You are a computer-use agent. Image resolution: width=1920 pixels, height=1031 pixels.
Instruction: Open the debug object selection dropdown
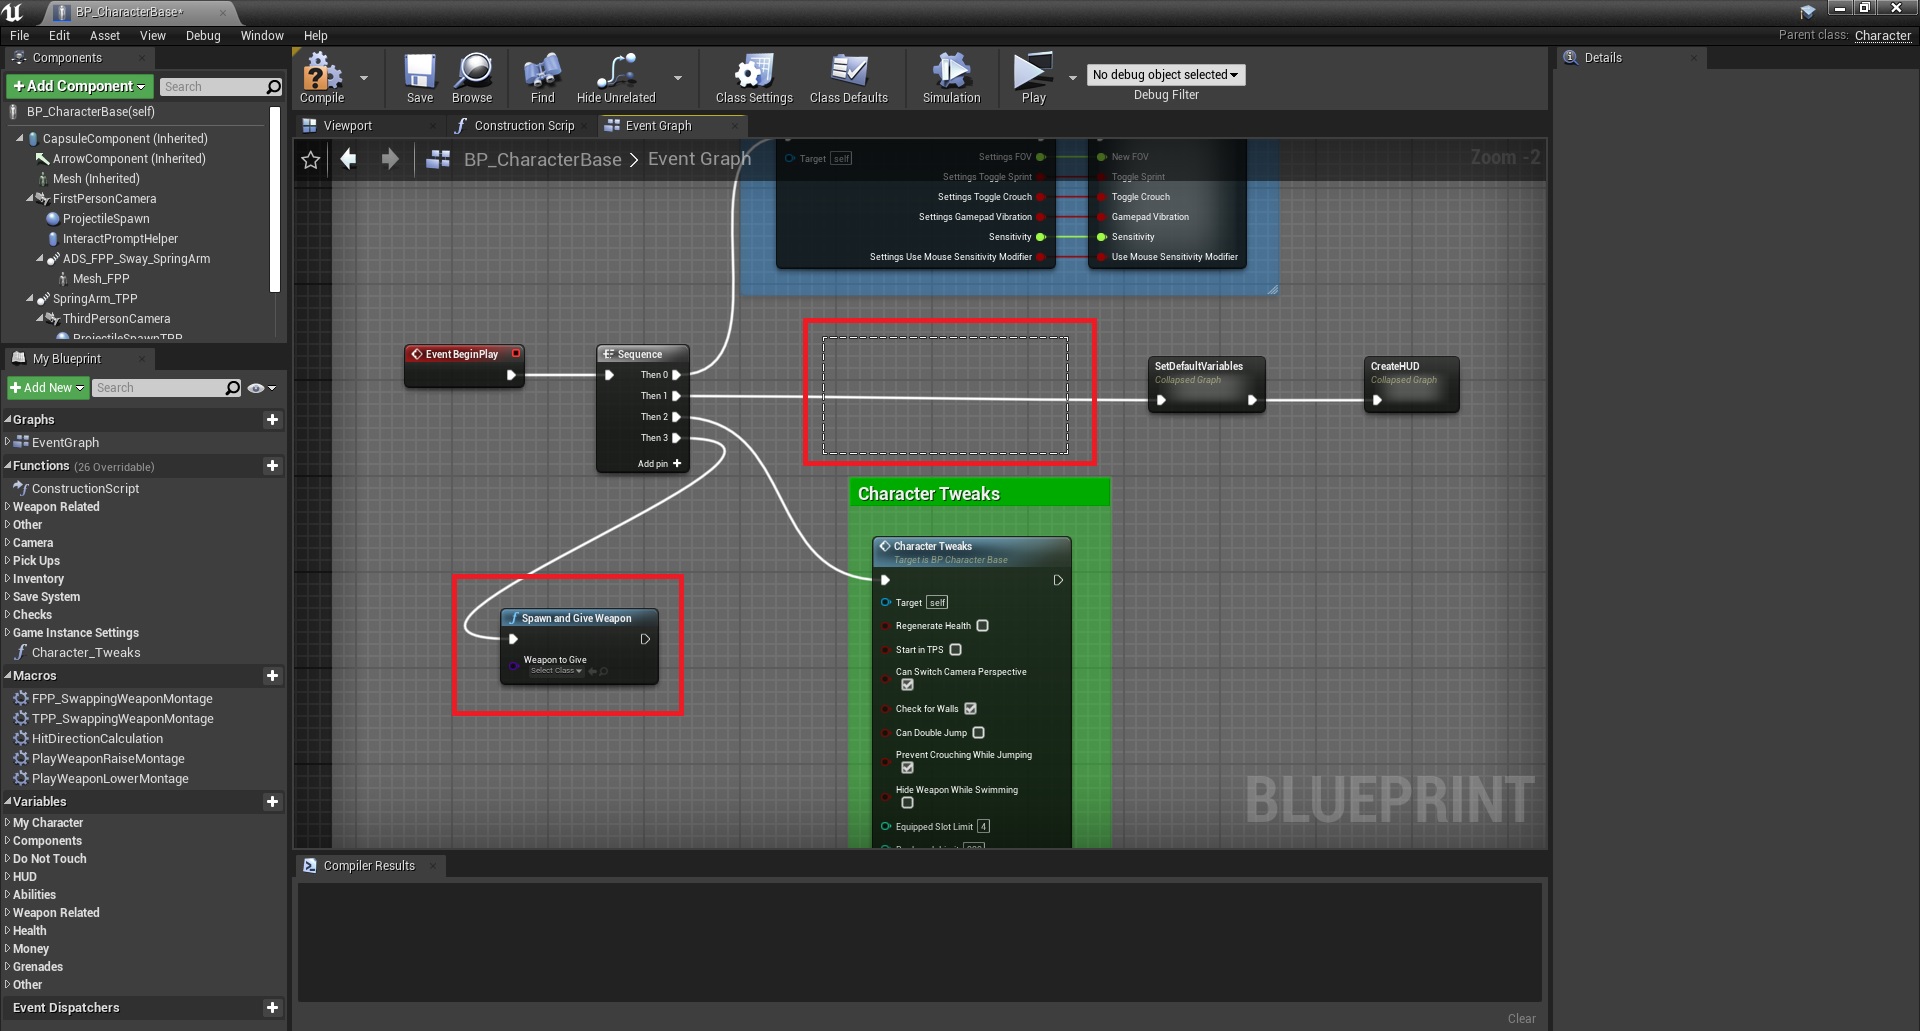[x=1165, y=75]
